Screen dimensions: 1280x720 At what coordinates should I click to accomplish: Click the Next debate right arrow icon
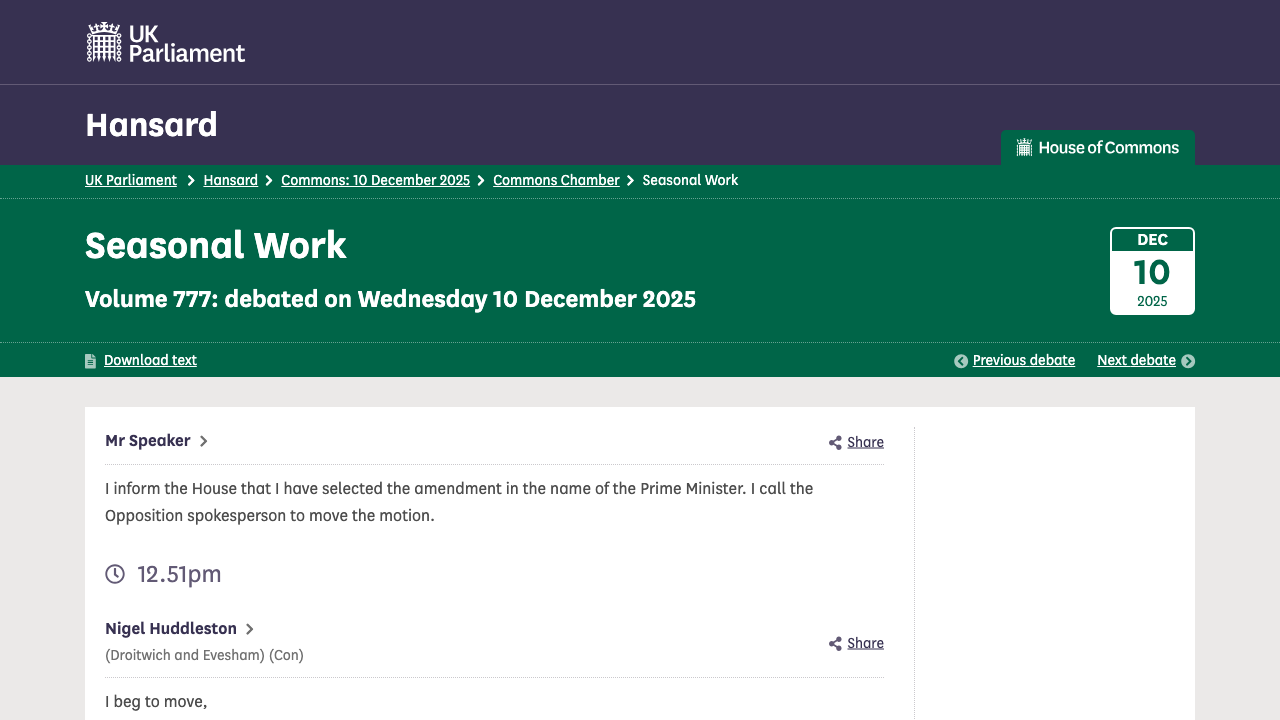pos(1188,361)
